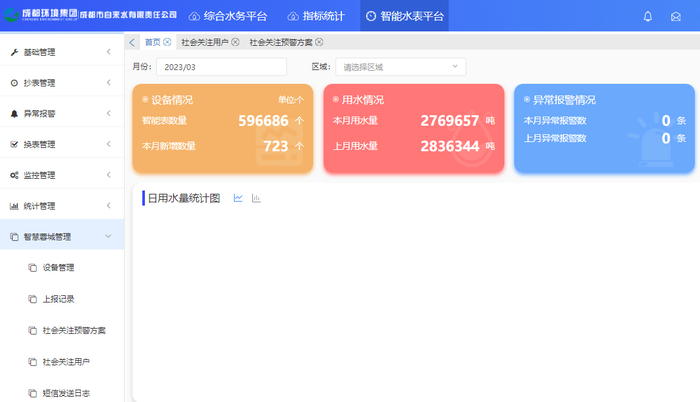Click the monthly new count 723
This screenshot has height=402, width=700.
pyautogui.click(x=276, y=146)
